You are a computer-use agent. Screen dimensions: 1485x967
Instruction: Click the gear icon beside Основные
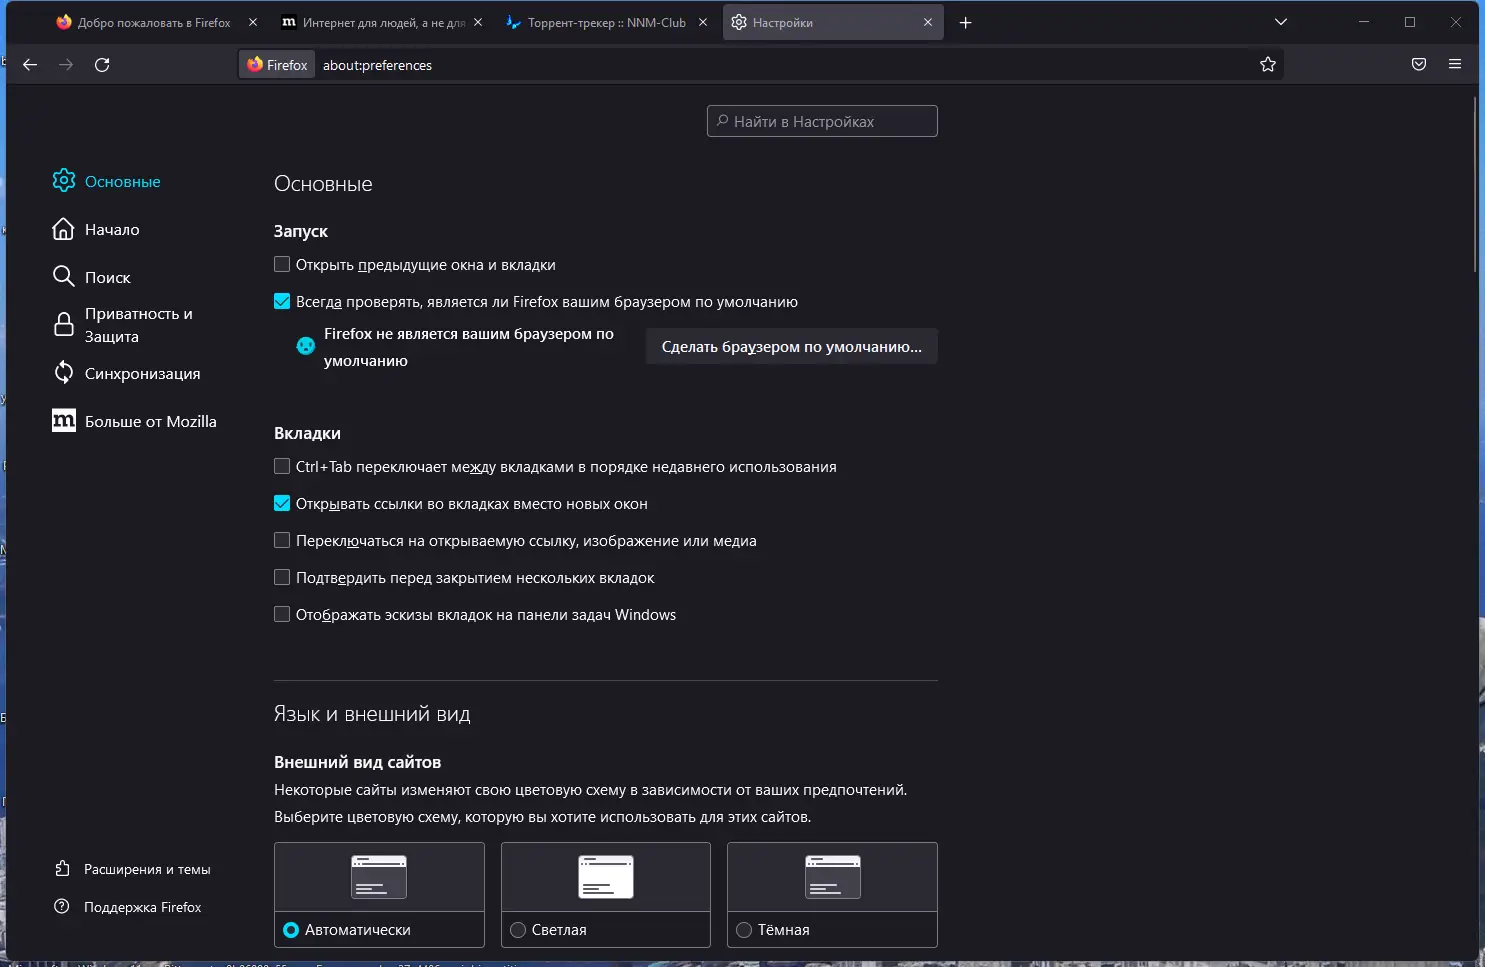pyautogui.click(x=64, y=181)
